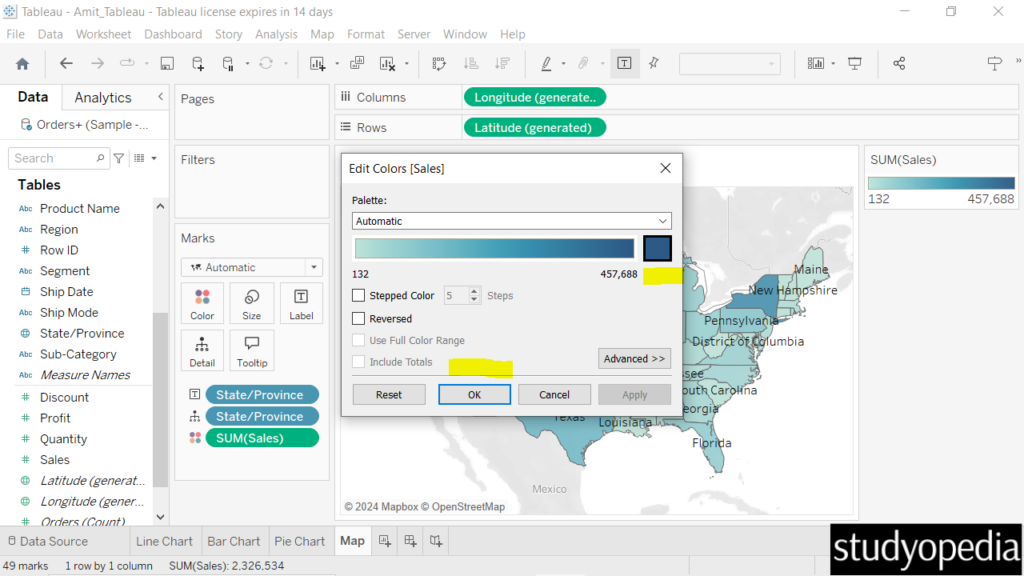
Task: Open the Palette Automatic dropdown
Action: click(x=511, y=221)
